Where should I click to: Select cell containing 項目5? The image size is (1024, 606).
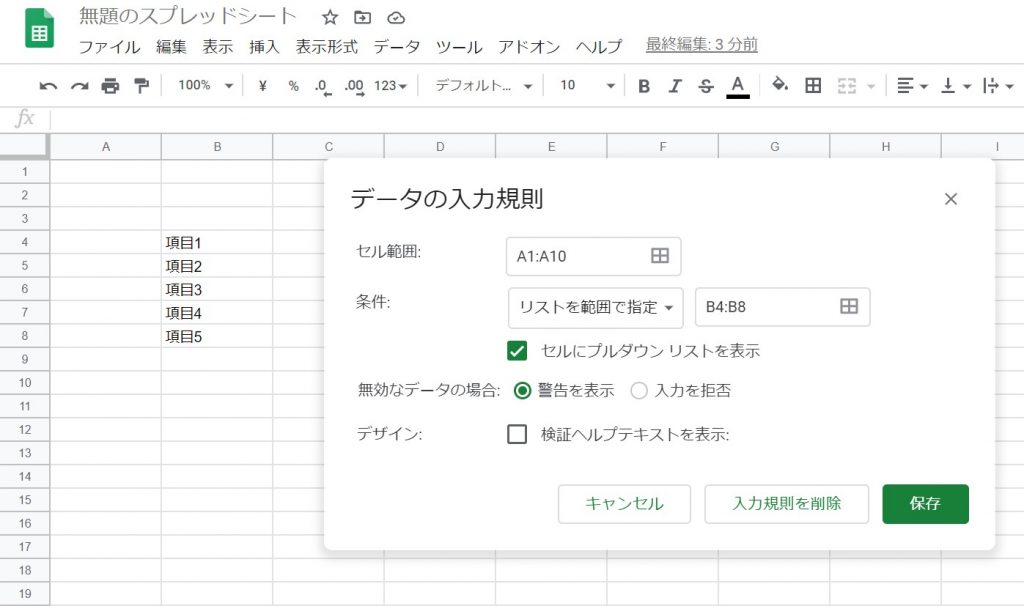coord(217,336)
